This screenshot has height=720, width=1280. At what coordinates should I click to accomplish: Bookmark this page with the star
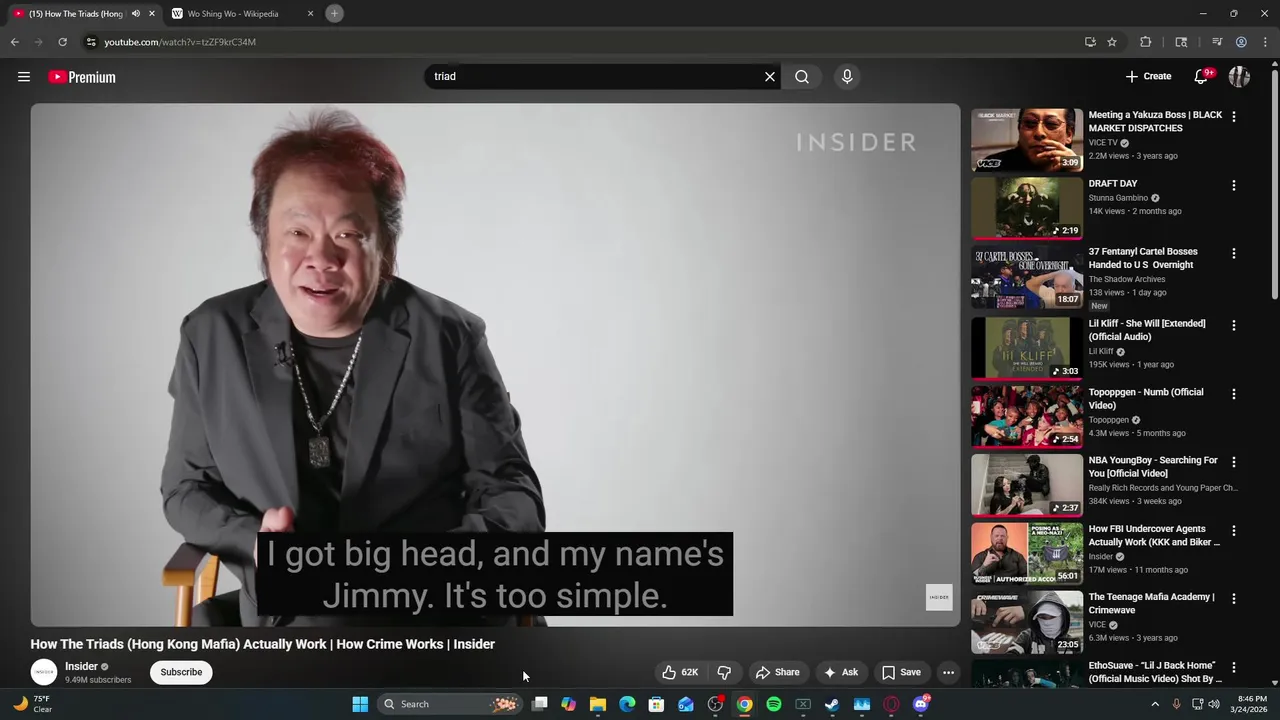coord(1112,42)
